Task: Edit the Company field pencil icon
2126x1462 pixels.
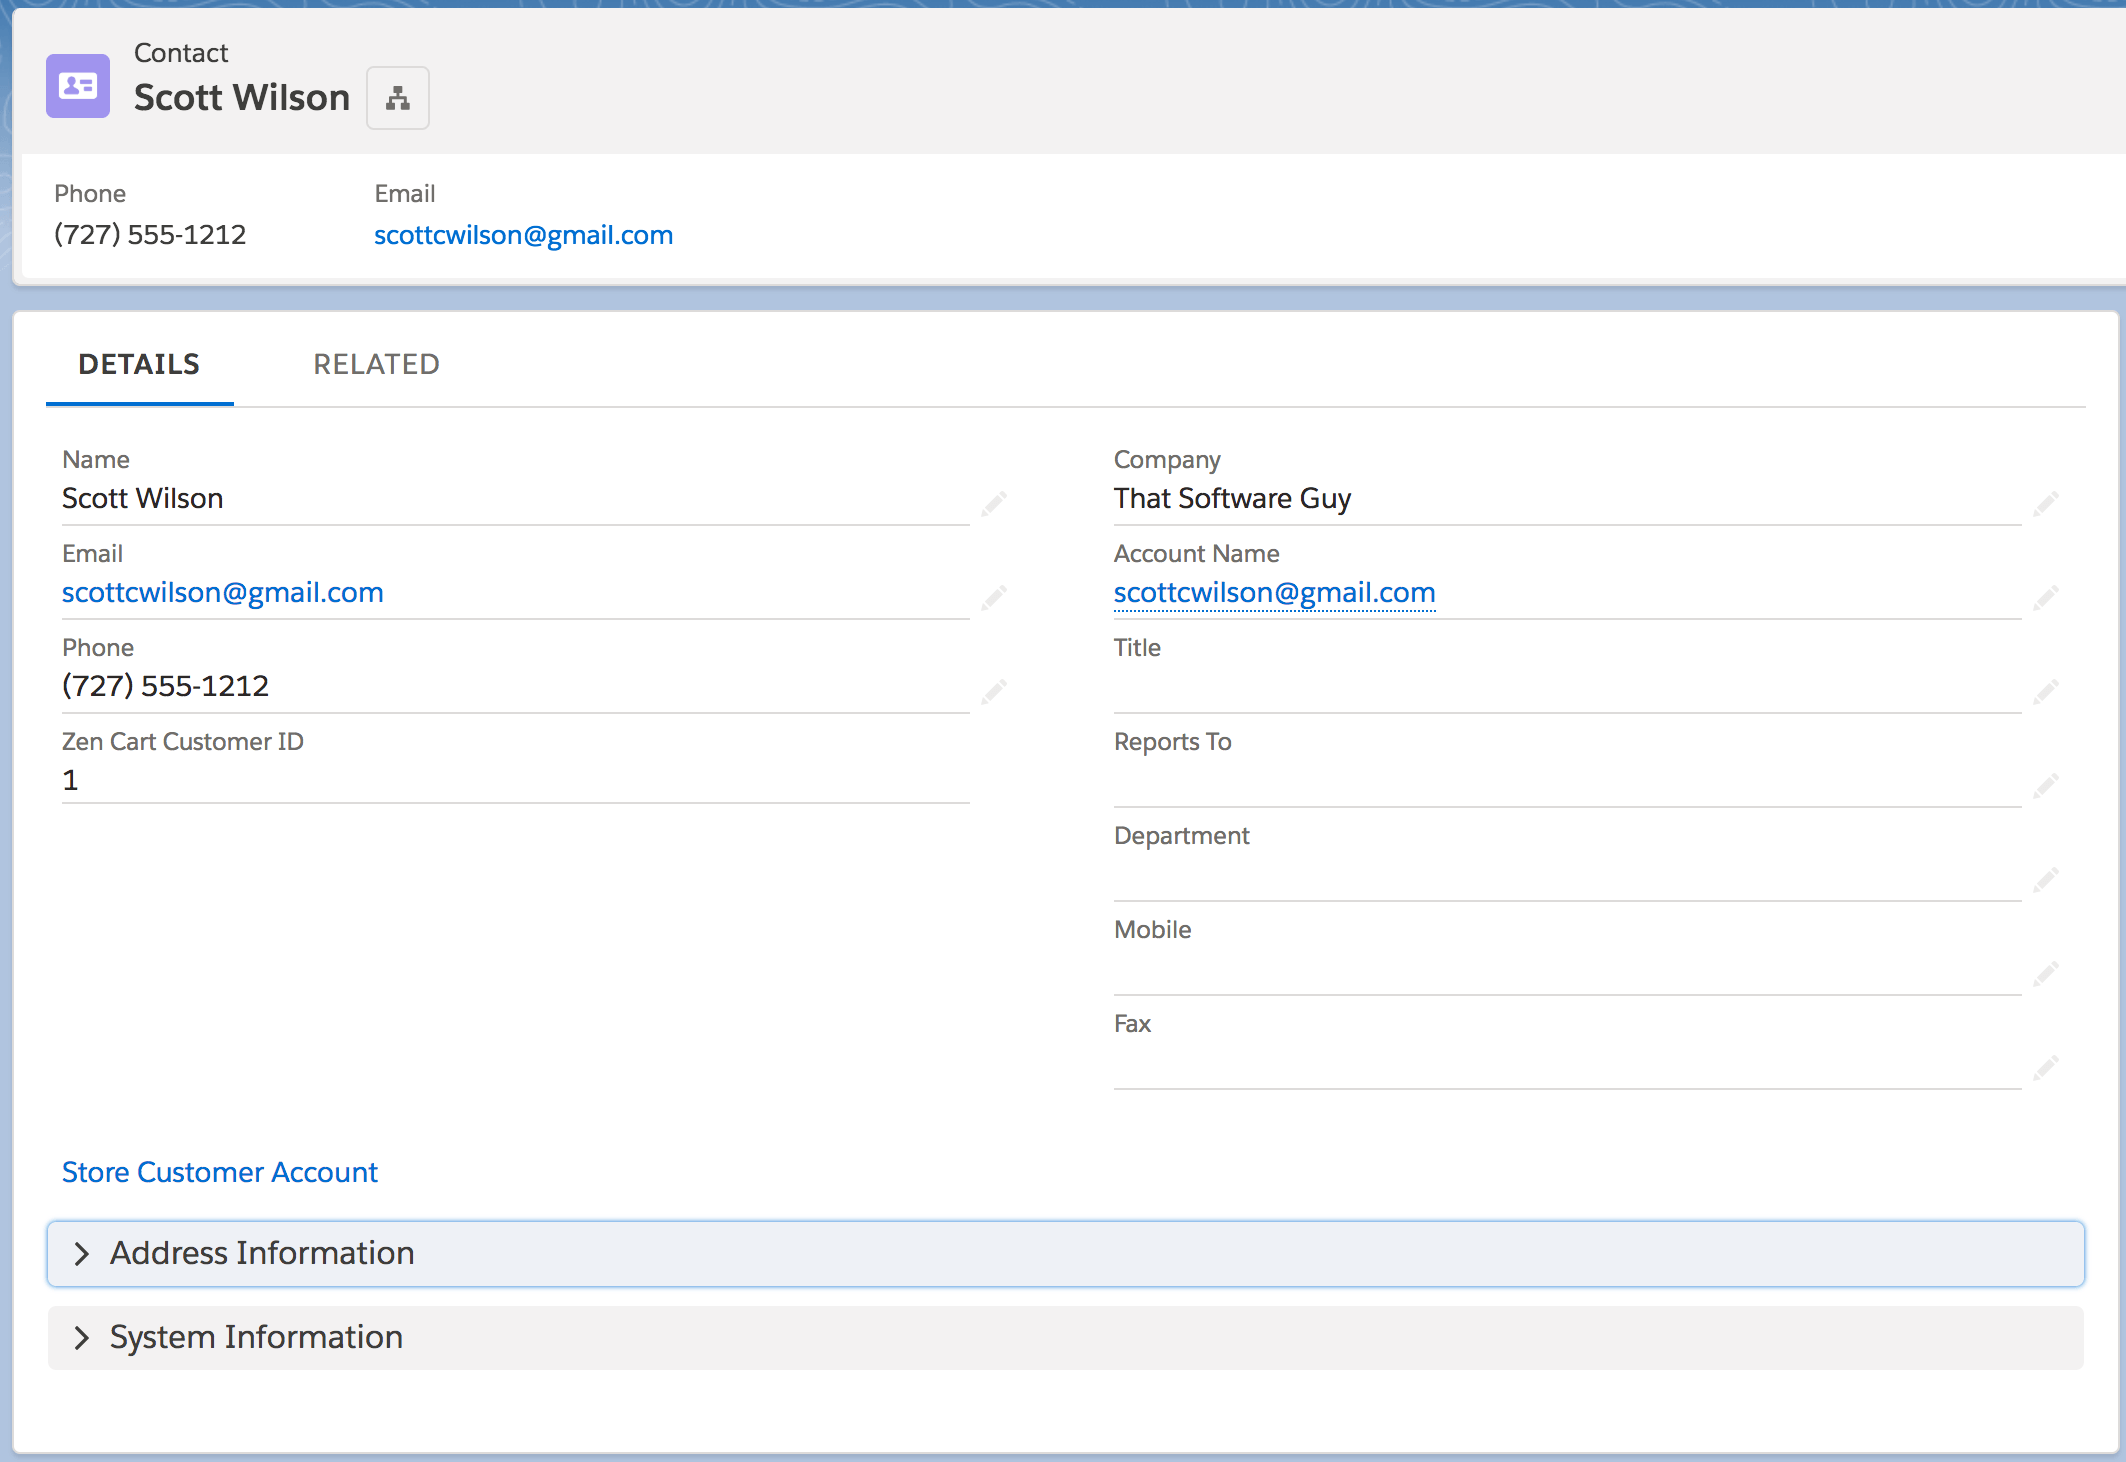Action: [2046, 504]
